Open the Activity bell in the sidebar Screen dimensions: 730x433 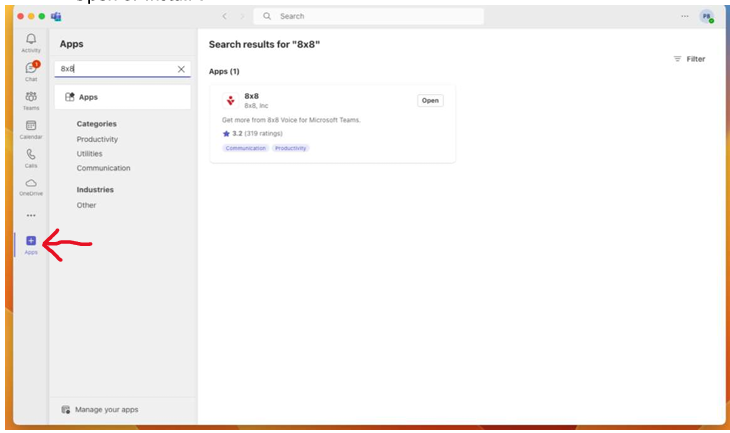(31, 43)
